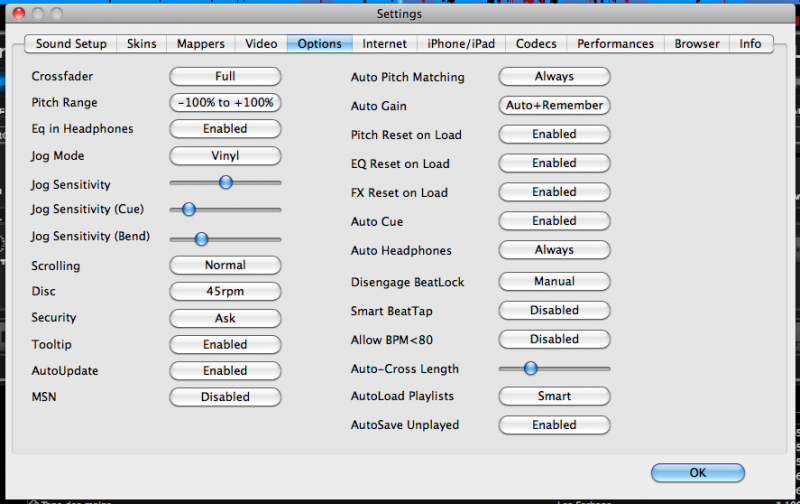Click the Jog Sensitivity (Cue) slider handle

188,209
